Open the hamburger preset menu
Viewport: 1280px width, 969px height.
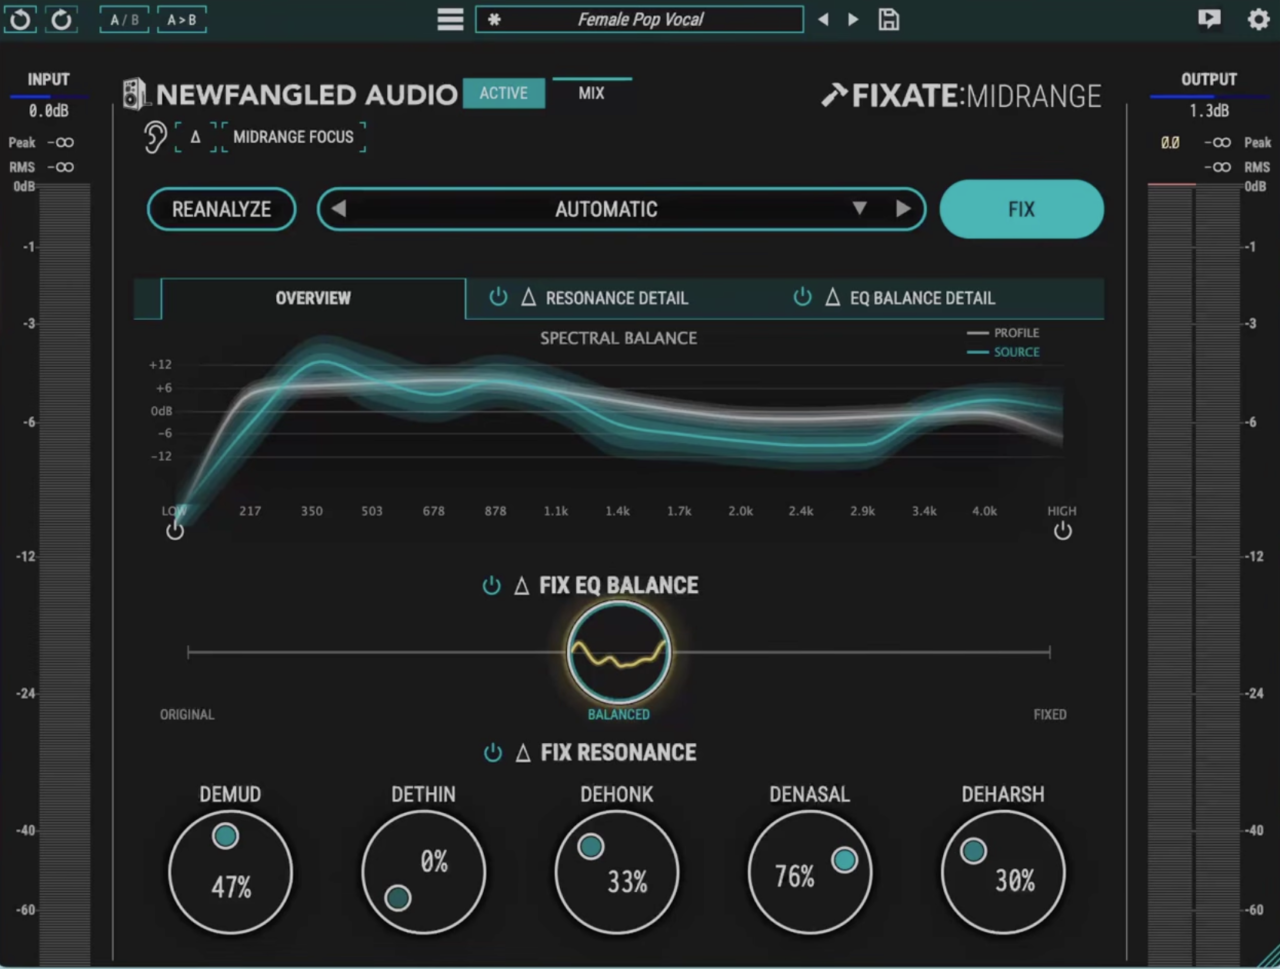(450, 20)
